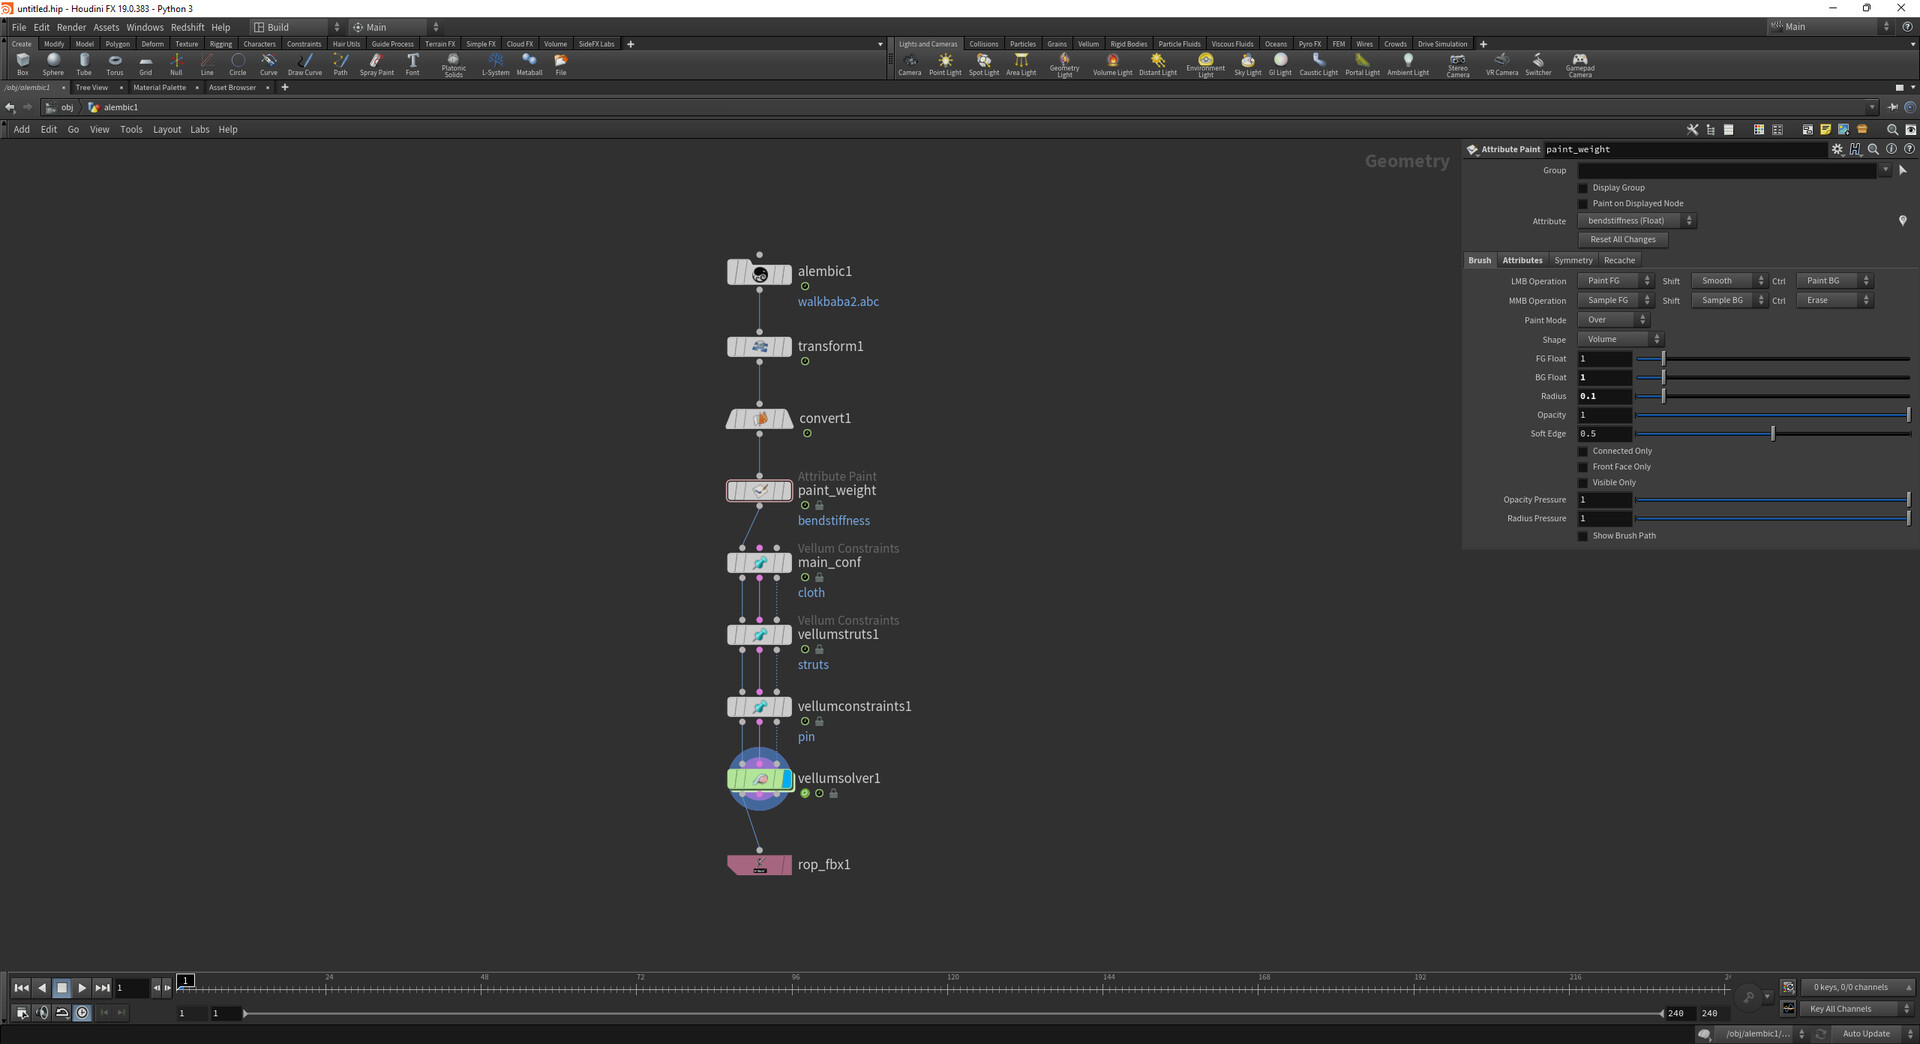The image size is (1920, 1044).
Task: Select the Grid shelf tool
Action: pos(146,64)
